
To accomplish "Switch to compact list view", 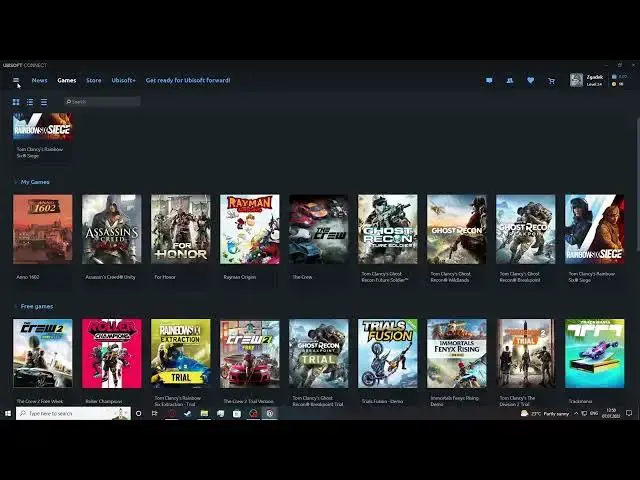I will (44, 102).
